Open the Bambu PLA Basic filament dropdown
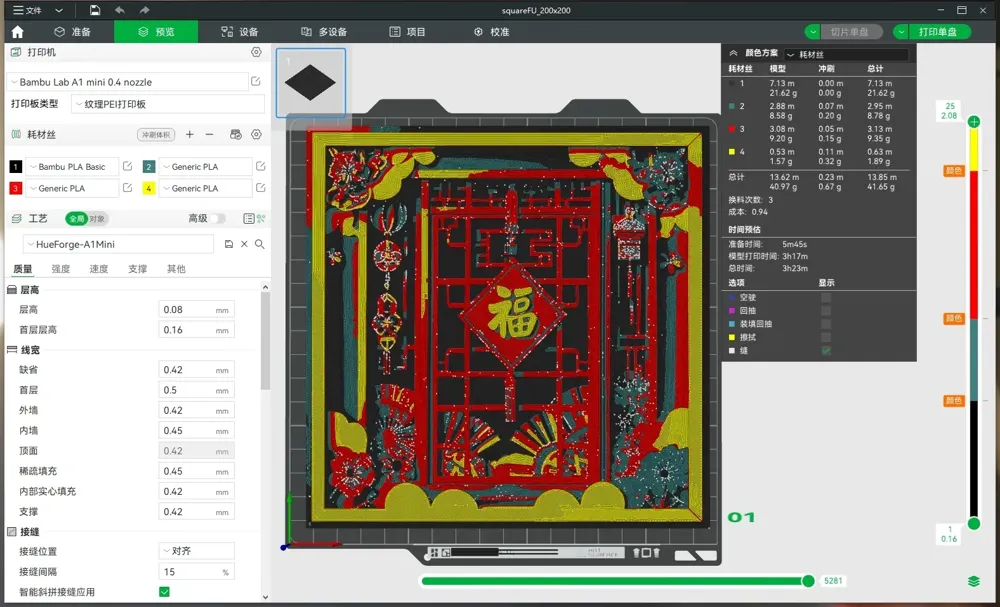This screenshot has width=1000, height=607. click(71, 166)
